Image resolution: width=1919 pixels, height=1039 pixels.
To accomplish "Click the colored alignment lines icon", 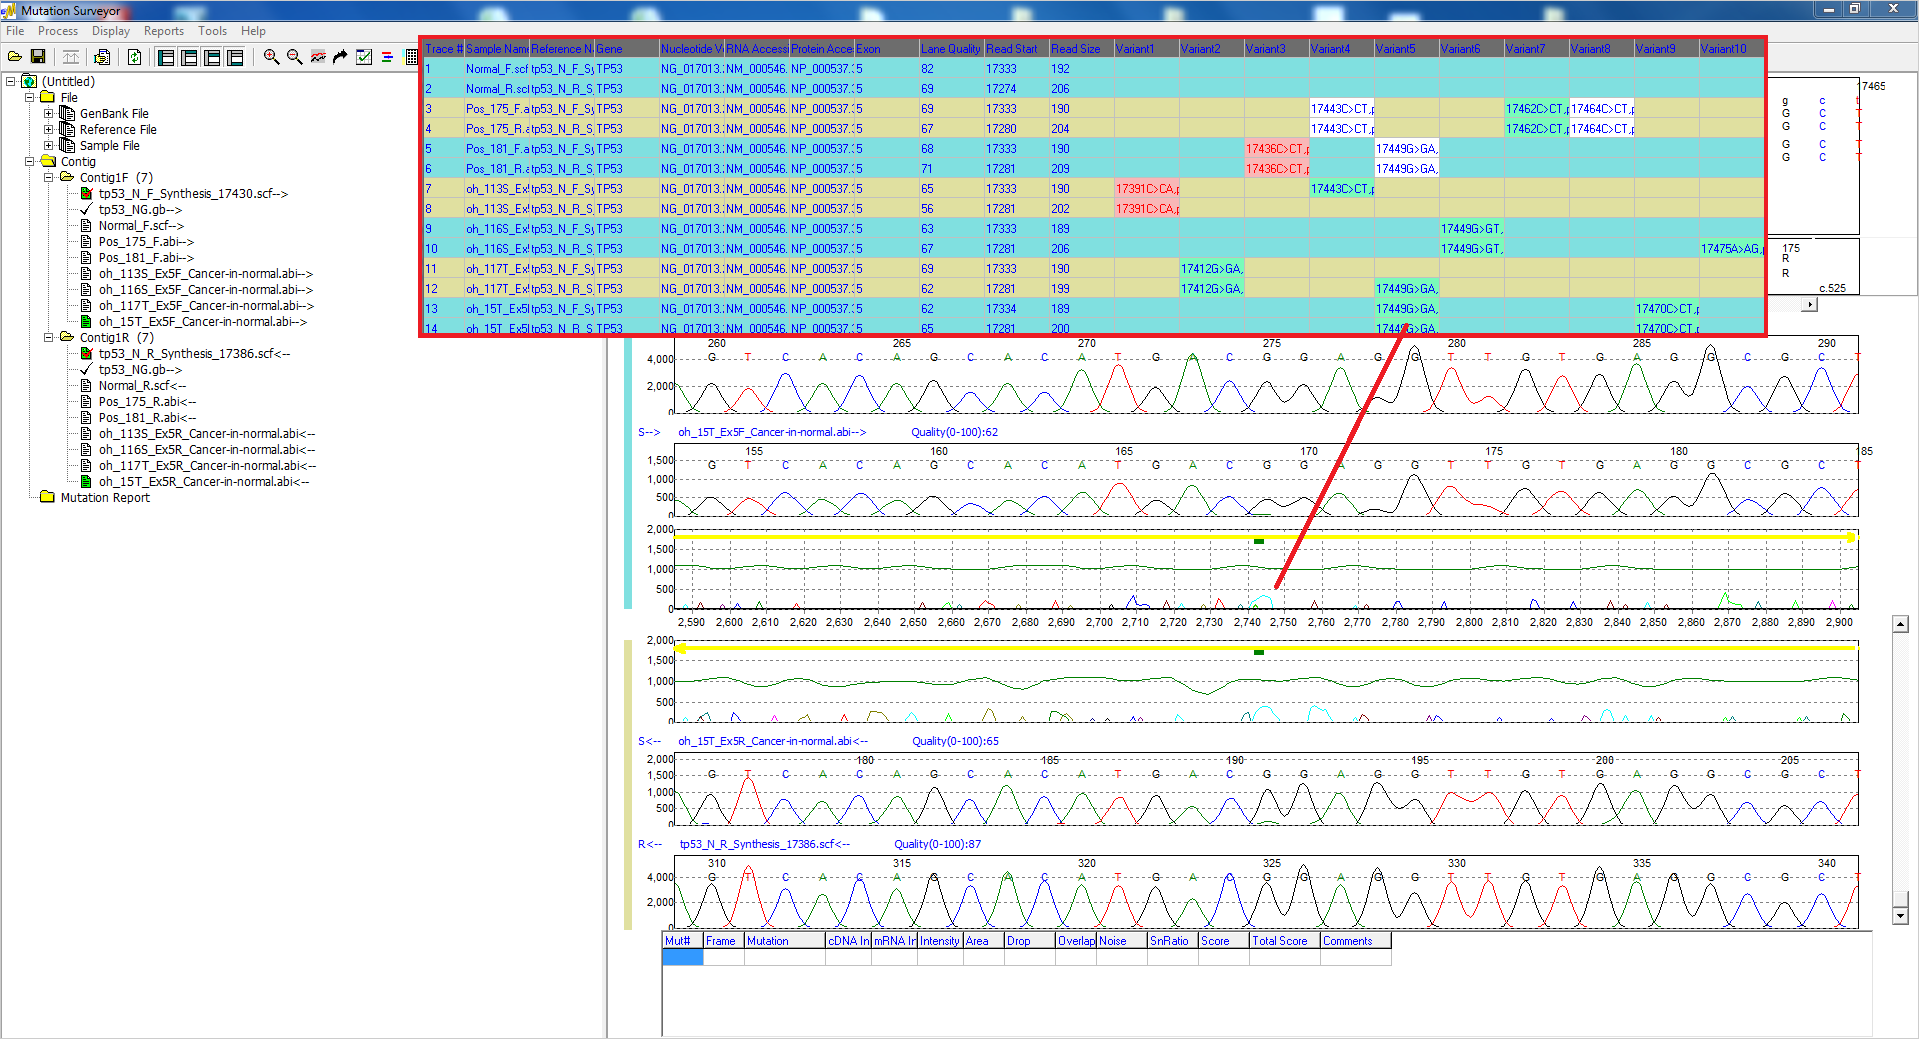I will (x=387, y=57).
